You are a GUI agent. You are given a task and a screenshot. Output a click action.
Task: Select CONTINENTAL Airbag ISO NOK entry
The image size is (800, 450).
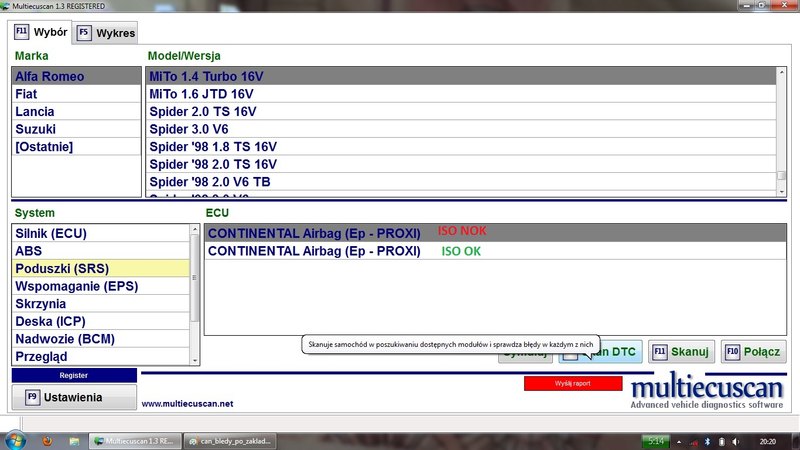[495, 233]
